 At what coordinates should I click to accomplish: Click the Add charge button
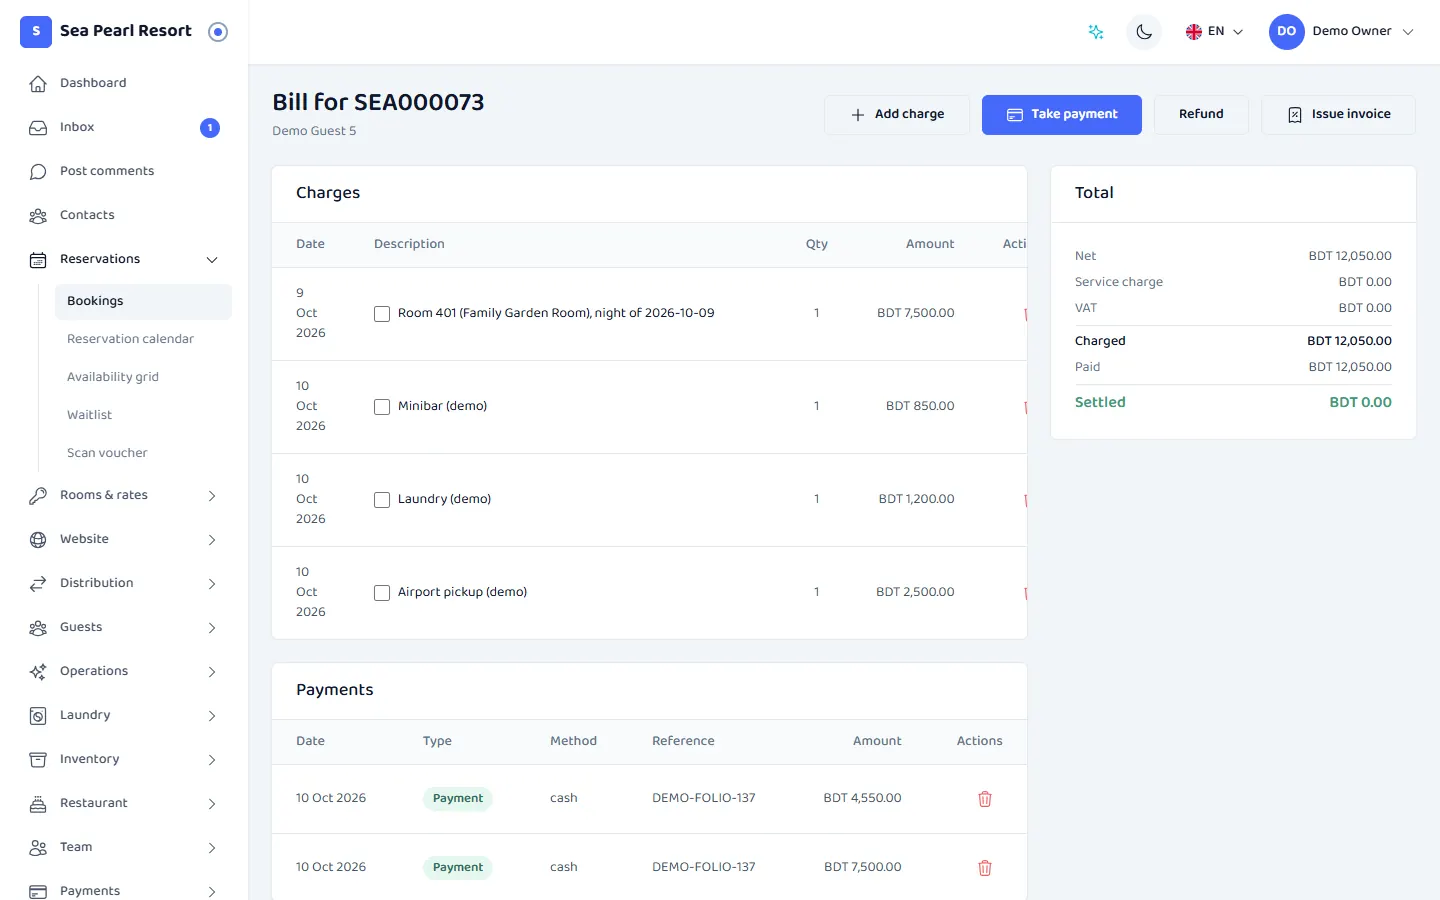[x=897, y=115]
